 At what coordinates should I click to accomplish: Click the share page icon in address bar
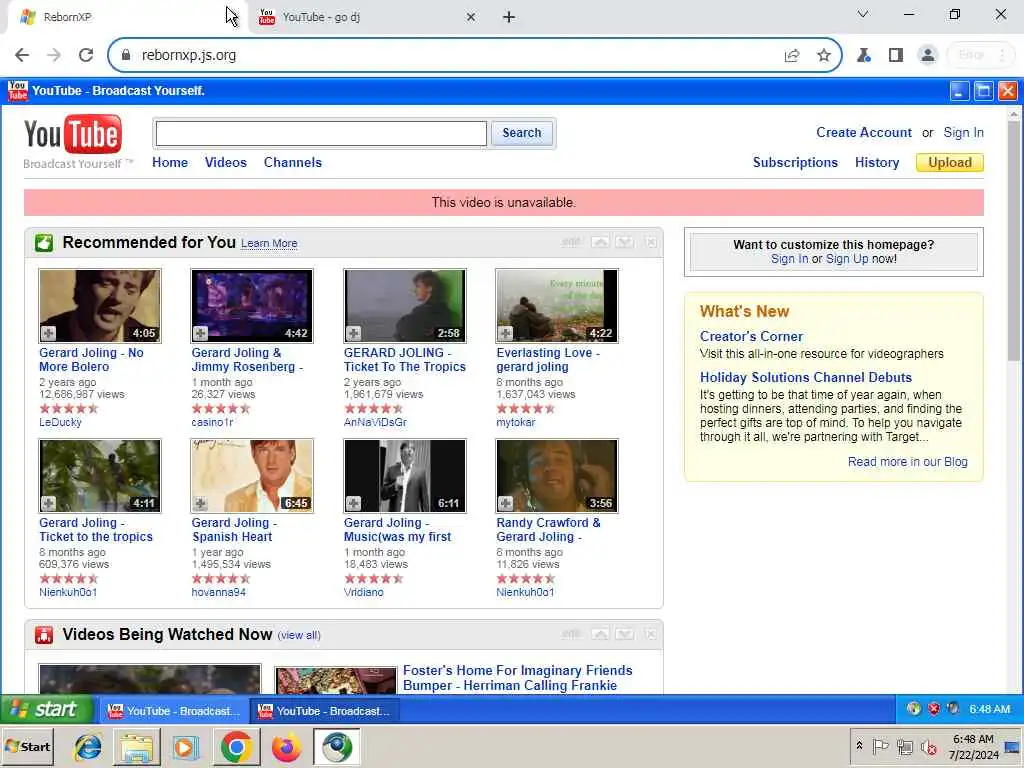pyautogui.click(x=792, y=55)
